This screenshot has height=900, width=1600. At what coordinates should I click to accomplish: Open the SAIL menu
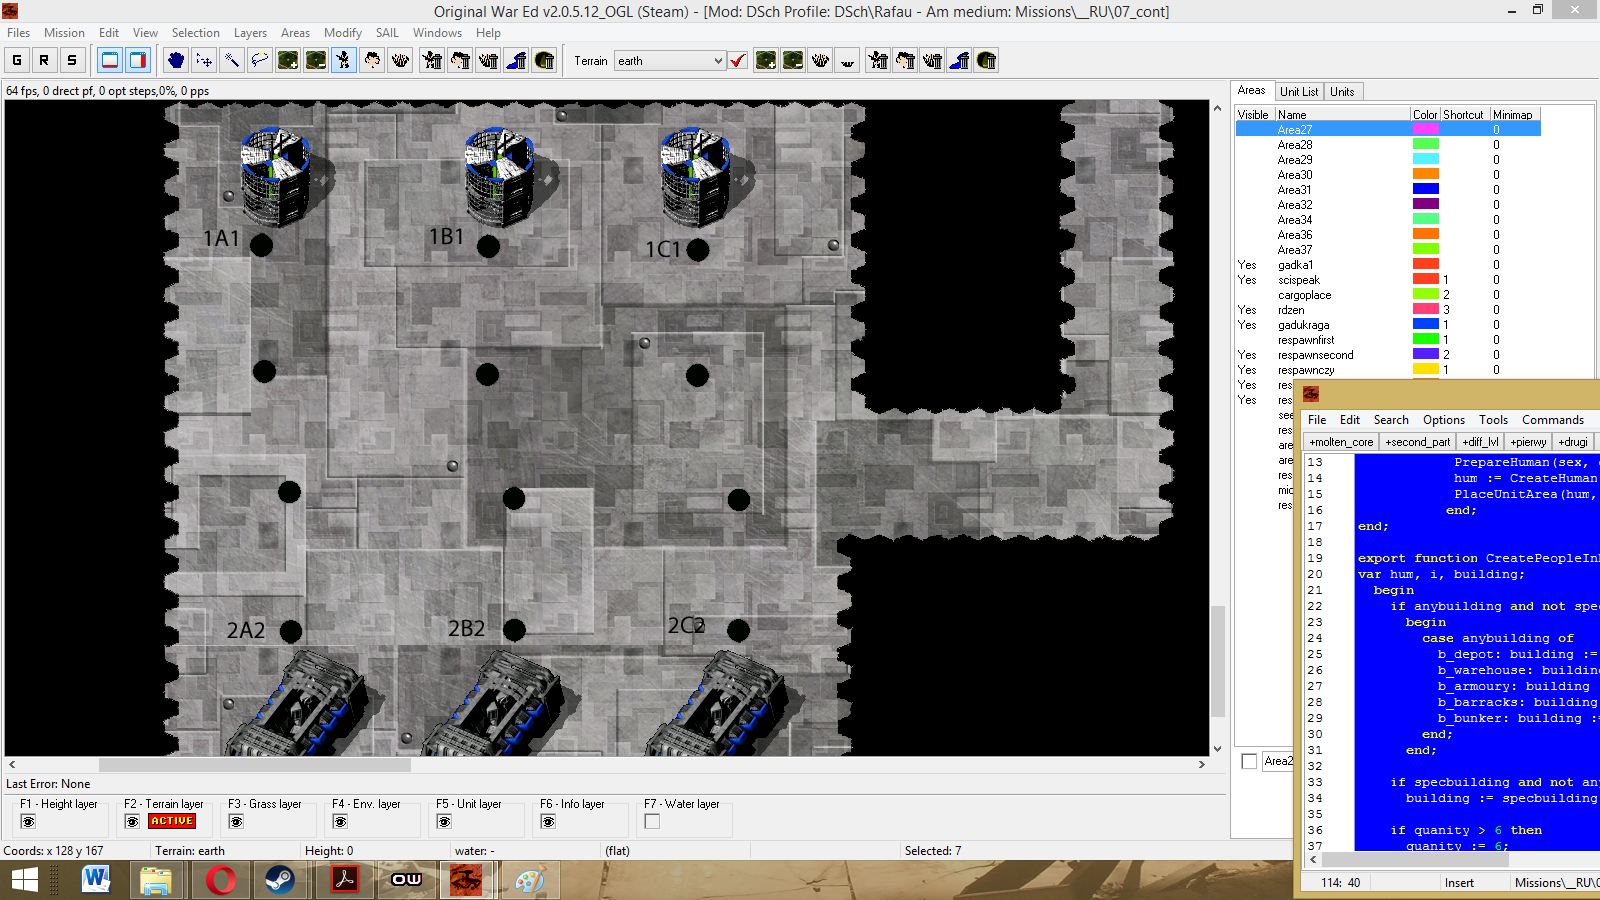pos(387,33)
